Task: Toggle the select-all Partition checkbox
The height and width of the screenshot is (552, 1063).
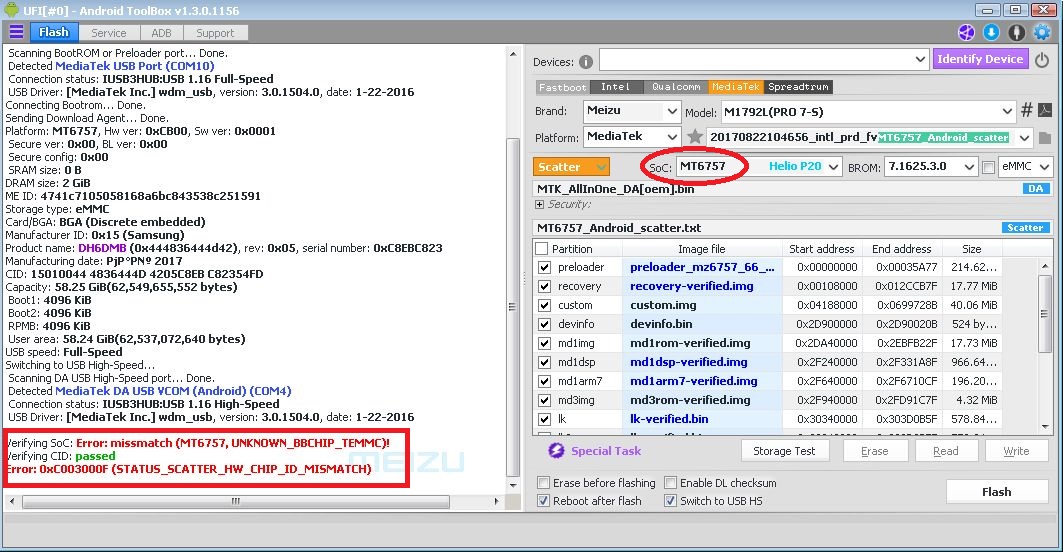Action: (542, 249)
